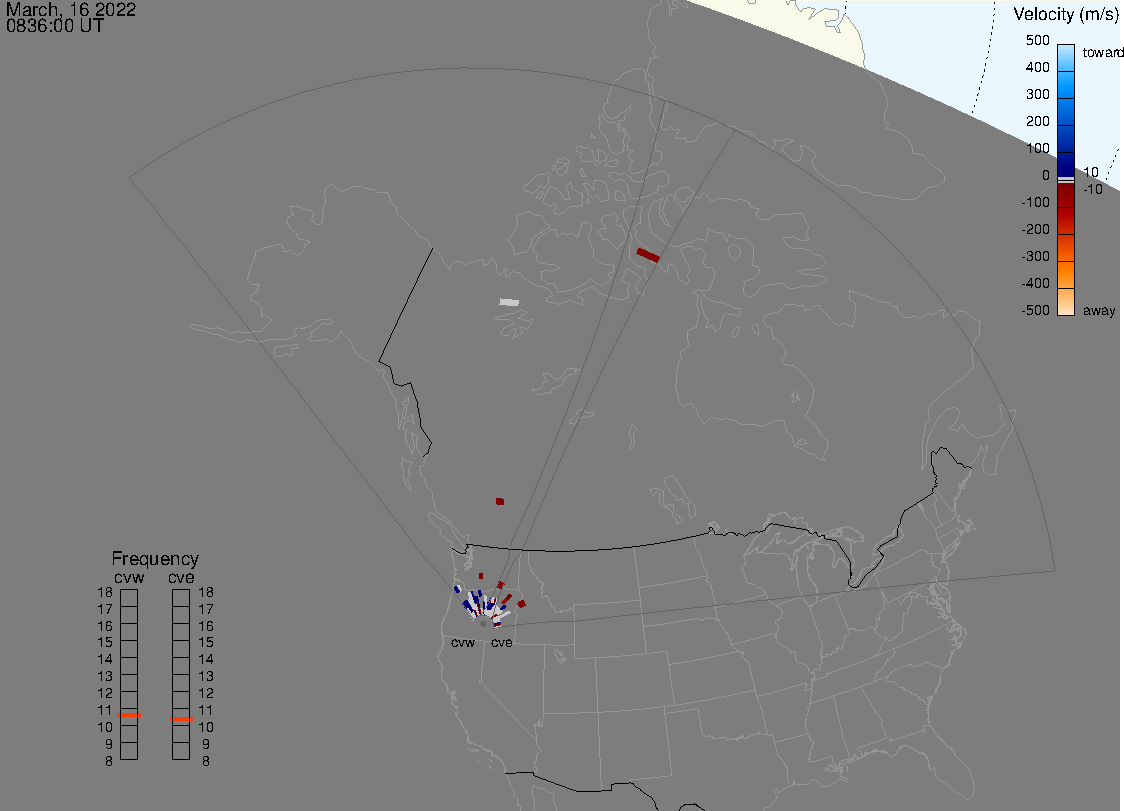1124x811 pixels.
Task: Pick the grey ground-scatter band at zero velocity
Action: [1066, 179]
